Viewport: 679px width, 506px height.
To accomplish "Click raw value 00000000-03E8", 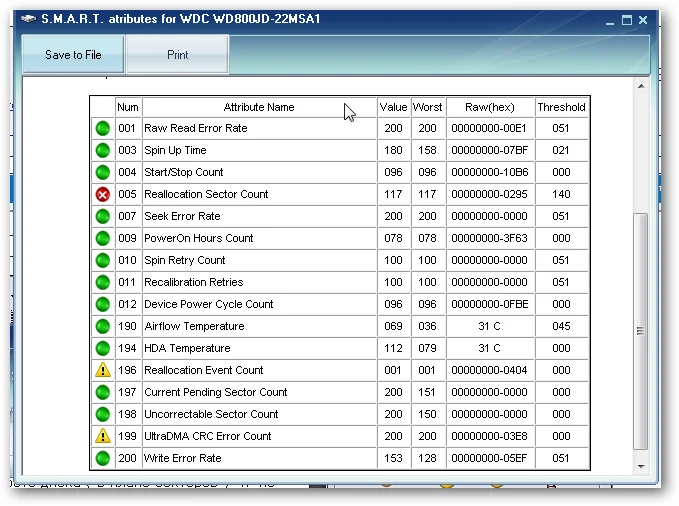I will click(489, 436).
